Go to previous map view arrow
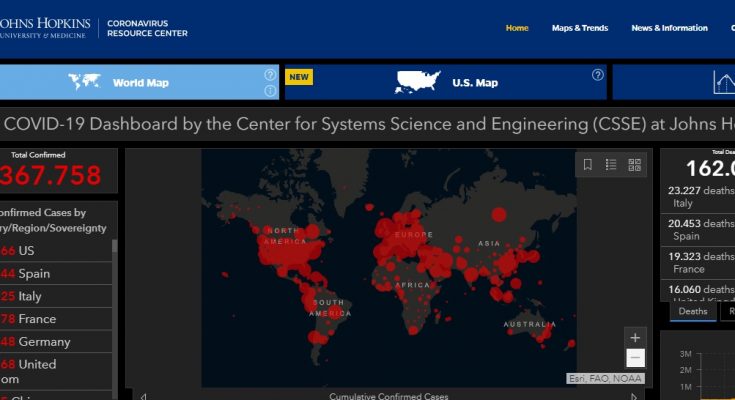The image size is (735, 400). [x=144, y=396]
